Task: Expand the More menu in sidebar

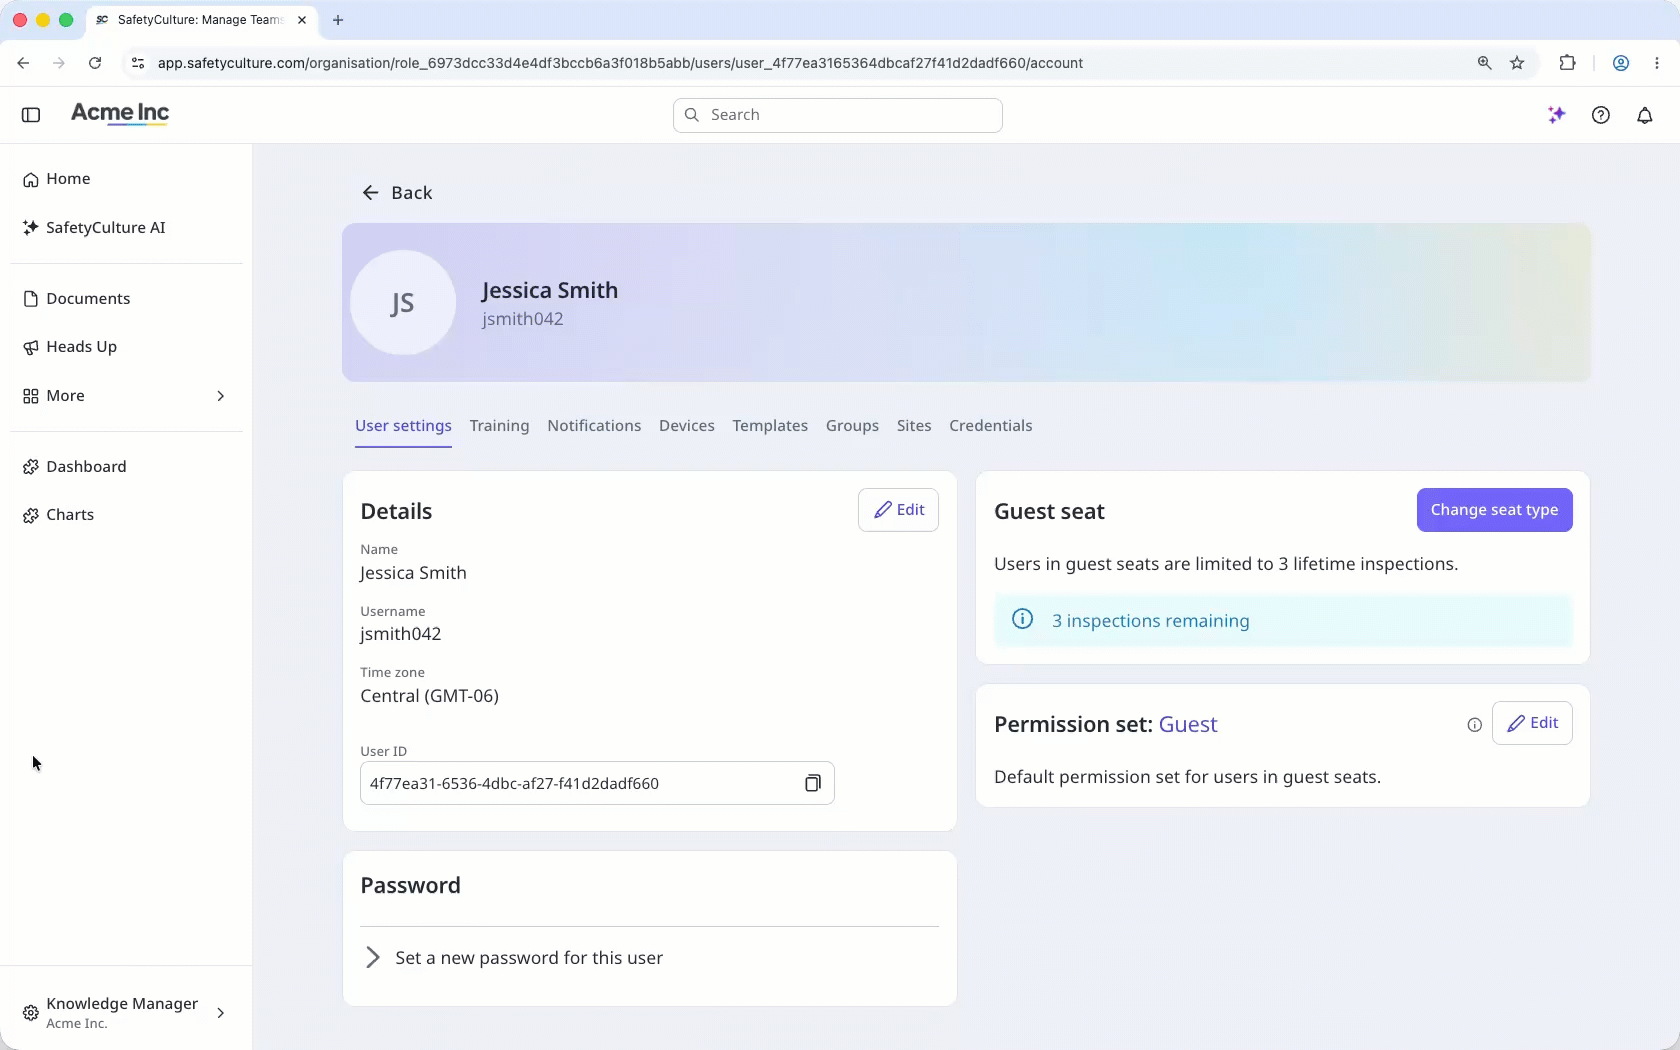Action: pyautogui.click(x=126, y=396)
